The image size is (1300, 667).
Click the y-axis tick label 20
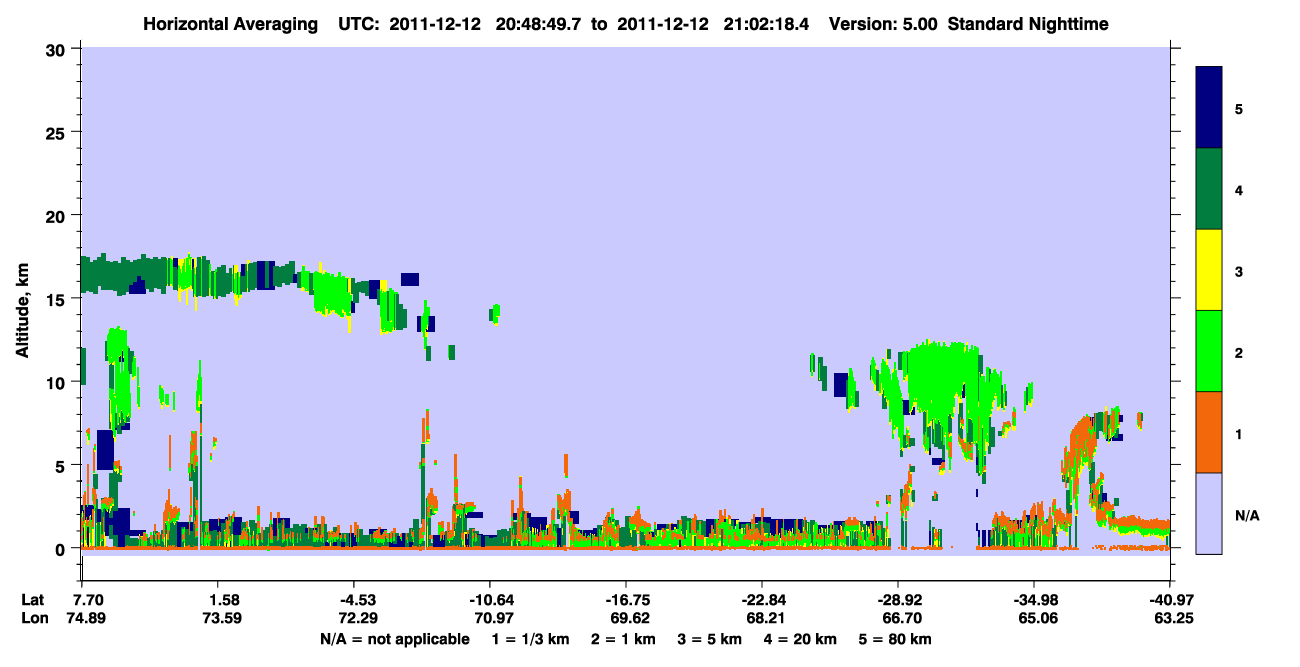pyautogui.click(x=58, y=215)
